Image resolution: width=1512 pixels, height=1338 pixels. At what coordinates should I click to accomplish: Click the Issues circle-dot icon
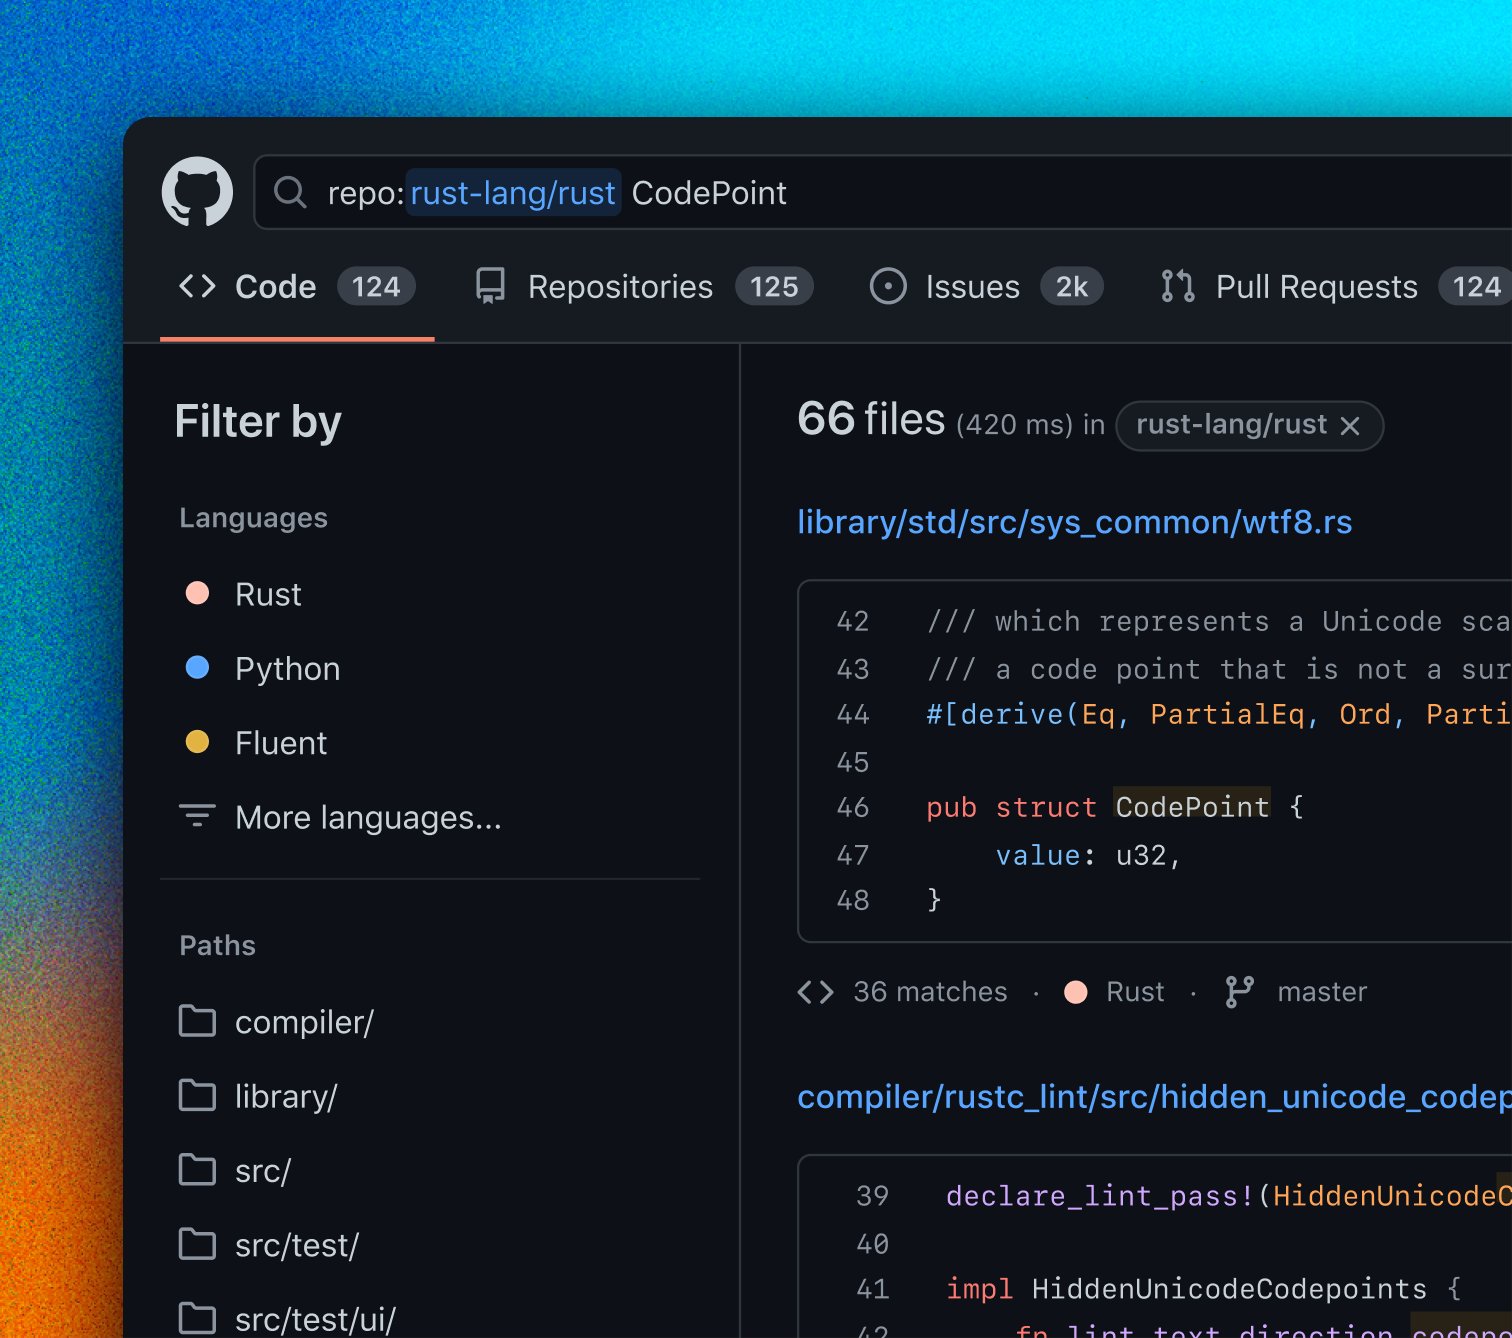[888, 287]
